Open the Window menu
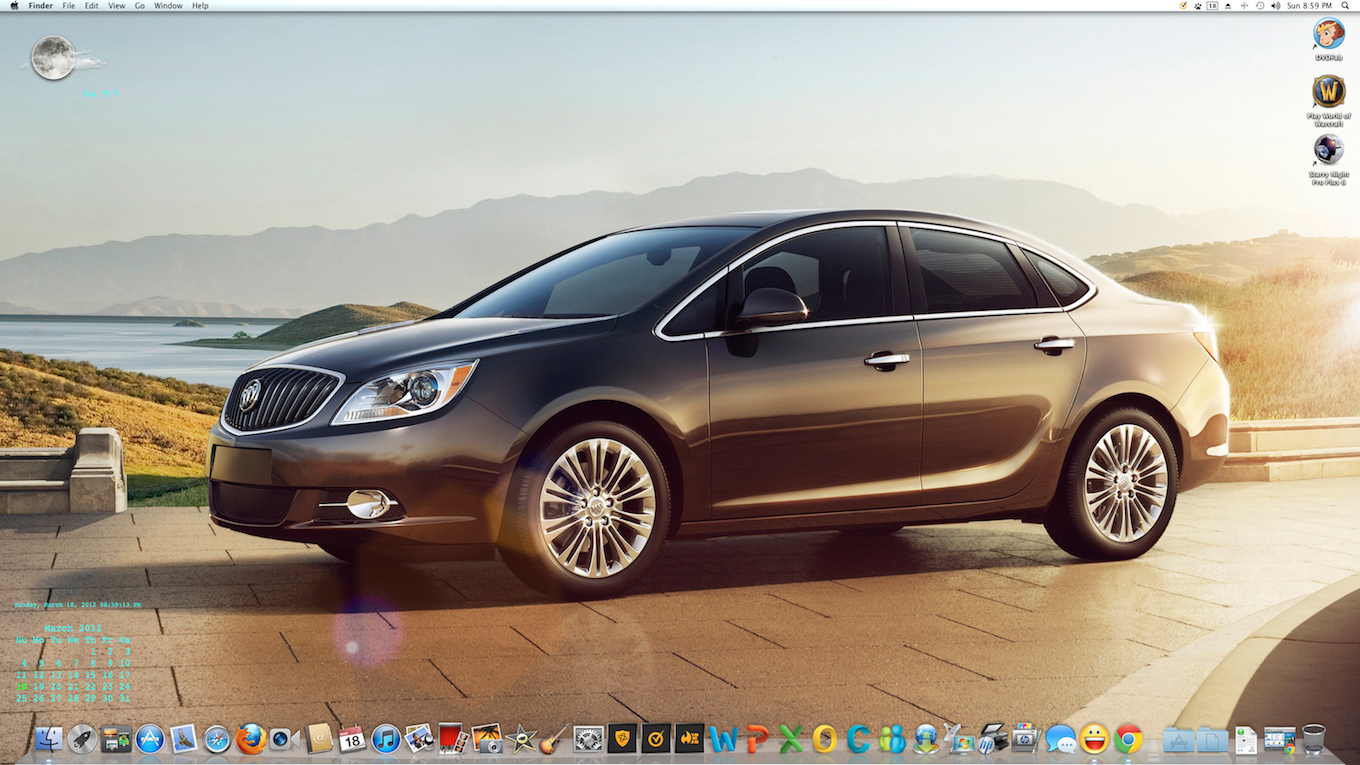 (x=168, y=6)
